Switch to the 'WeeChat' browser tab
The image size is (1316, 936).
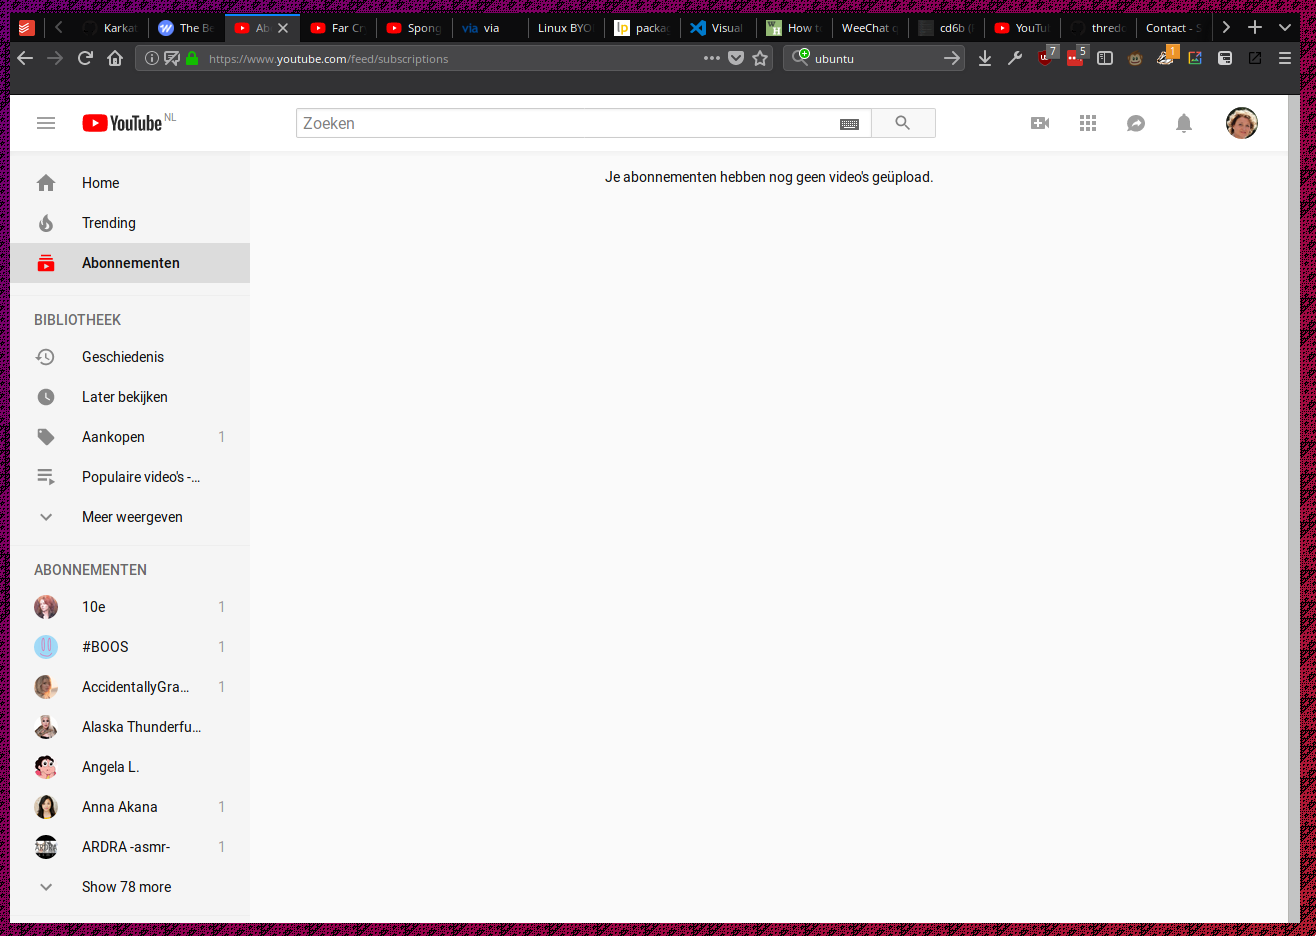(x=866, y=28)
